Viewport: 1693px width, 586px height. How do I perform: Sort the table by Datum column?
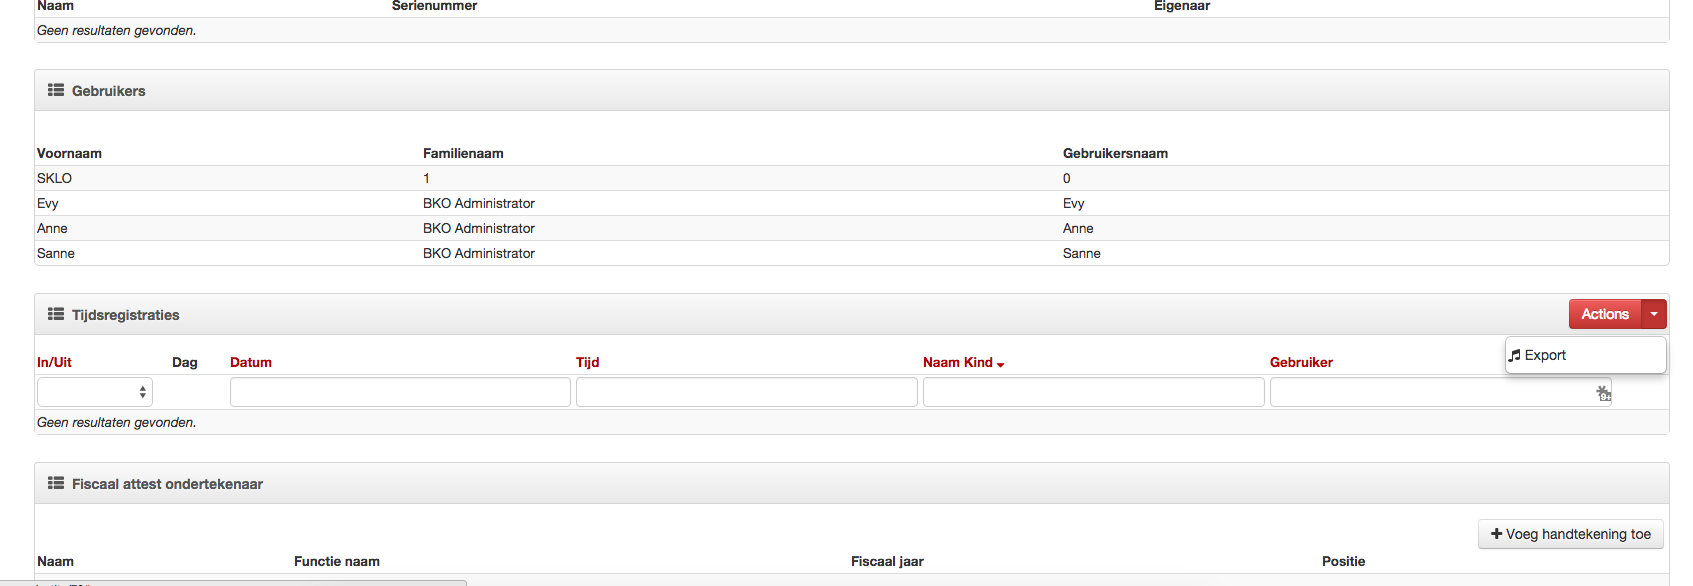[251, 362]
